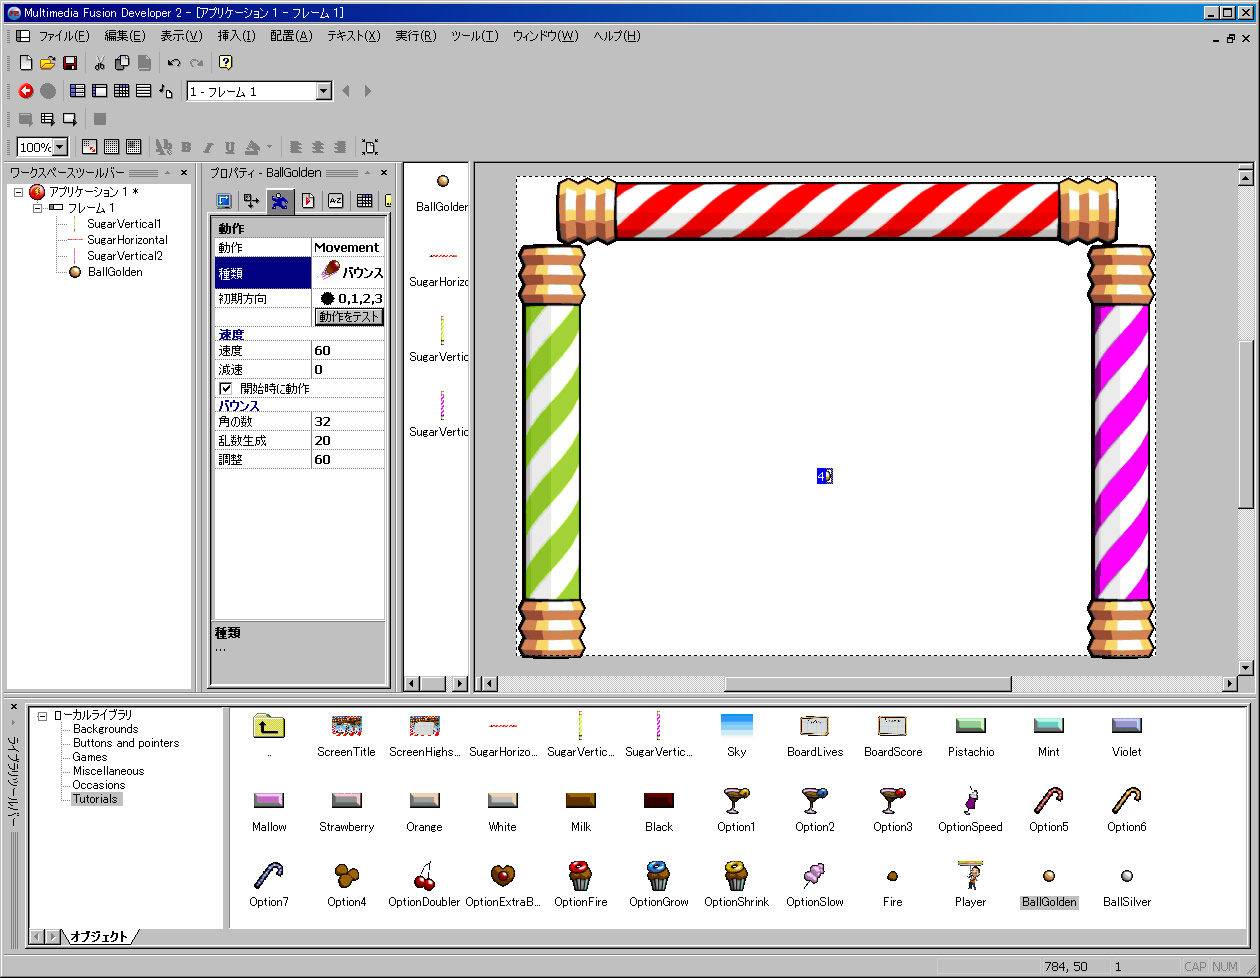Open the 100% zoom dropdown
The width and height of the screenshot is (1260, 978).
[59, 147]
